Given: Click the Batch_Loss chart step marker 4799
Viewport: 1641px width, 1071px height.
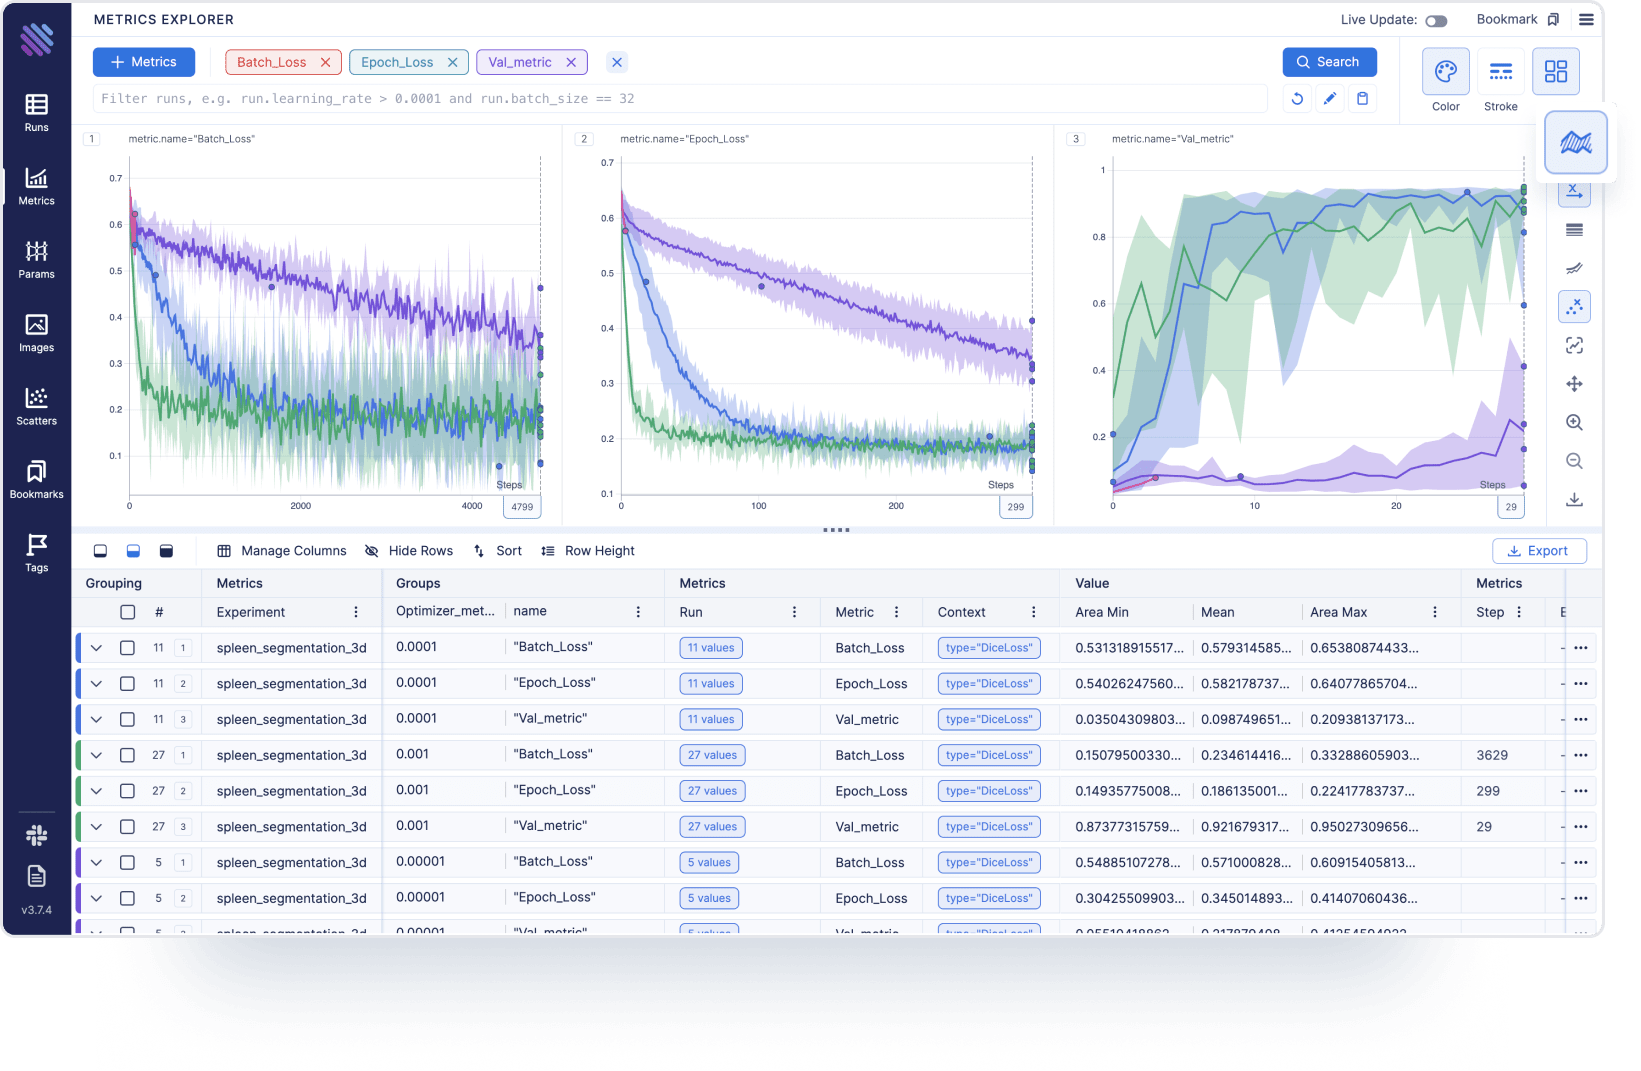Looking at the screenshot, I should 522,507.
